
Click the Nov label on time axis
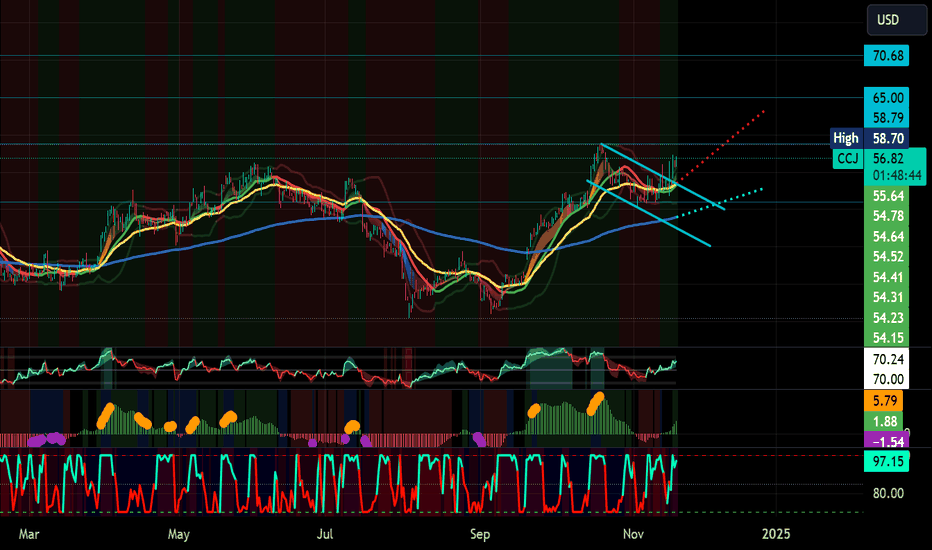click(x=633, y=534)
